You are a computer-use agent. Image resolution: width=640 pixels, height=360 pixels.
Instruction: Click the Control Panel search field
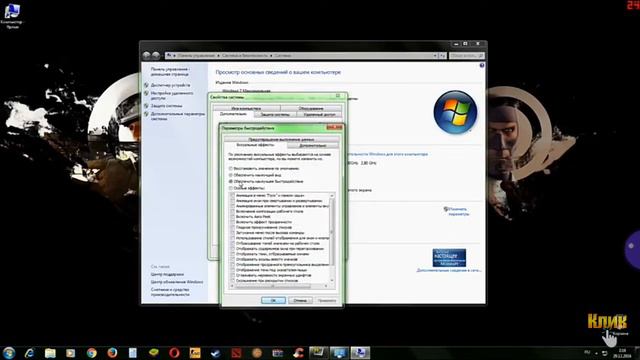(467, 56)
